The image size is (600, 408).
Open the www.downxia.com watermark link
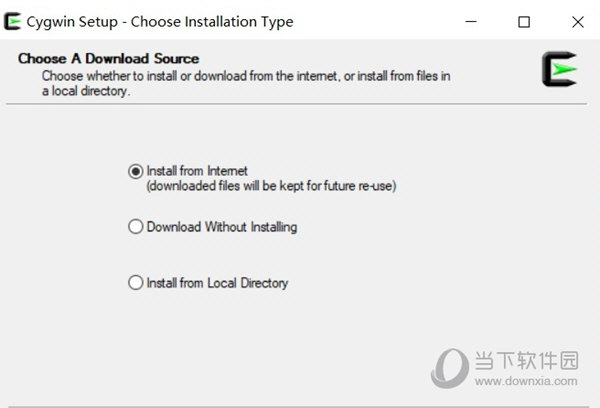[526, 381]
